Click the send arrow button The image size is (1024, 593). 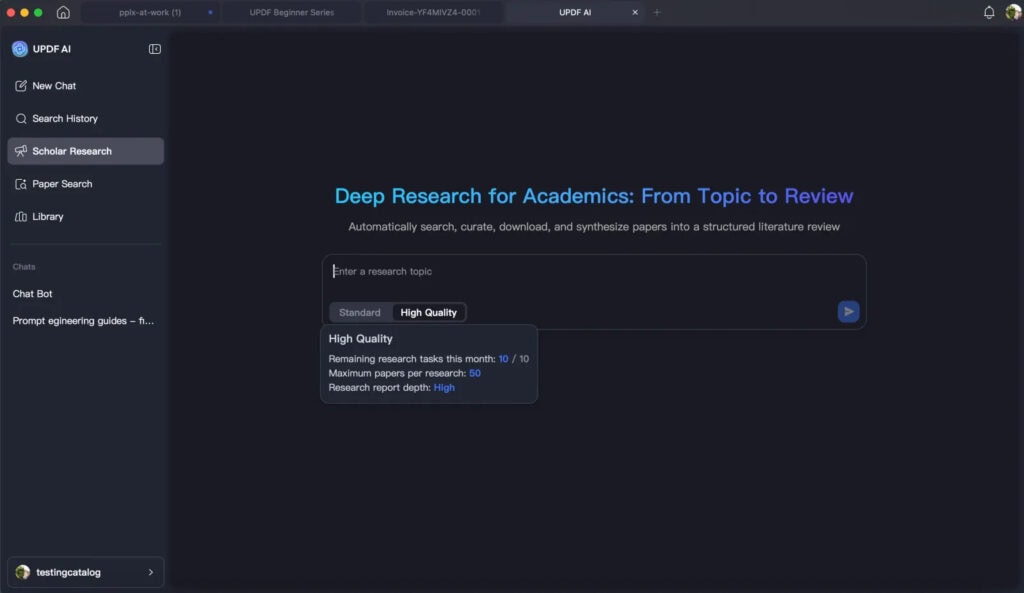[848, 312]
